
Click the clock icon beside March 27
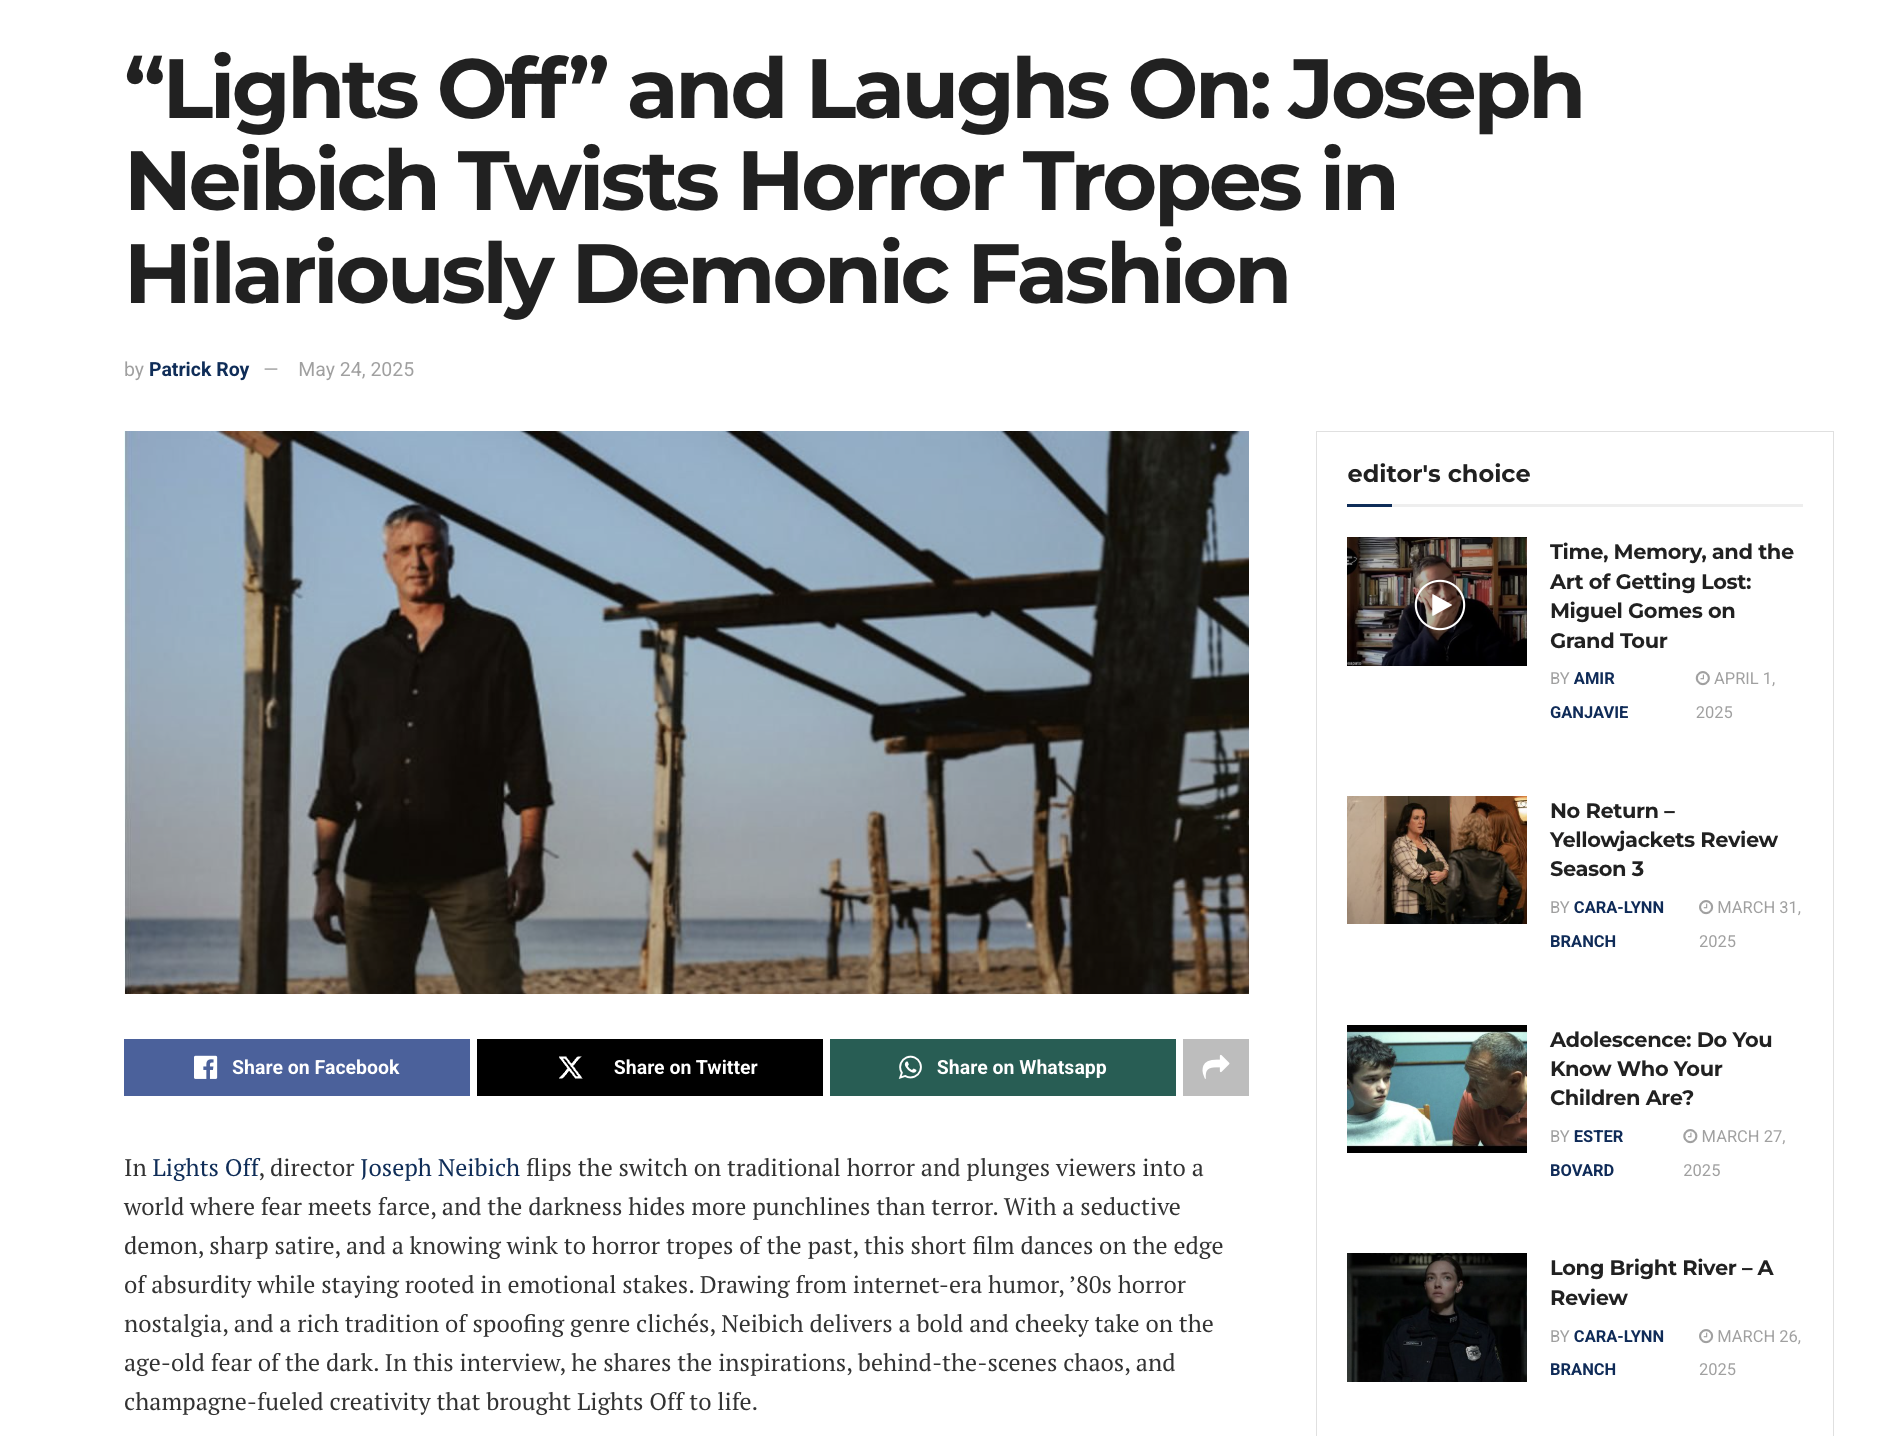[x=1690, y=1136]
